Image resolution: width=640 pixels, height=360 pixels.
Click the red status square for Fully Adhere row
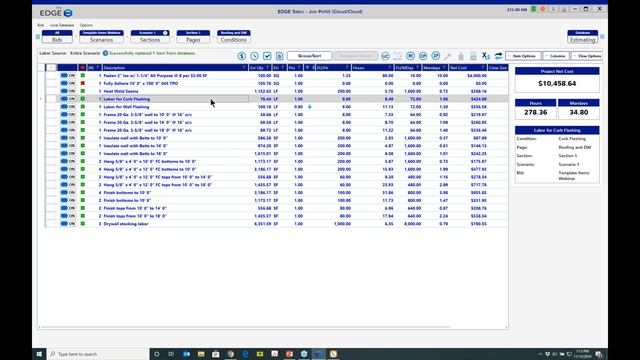point(82,83)
